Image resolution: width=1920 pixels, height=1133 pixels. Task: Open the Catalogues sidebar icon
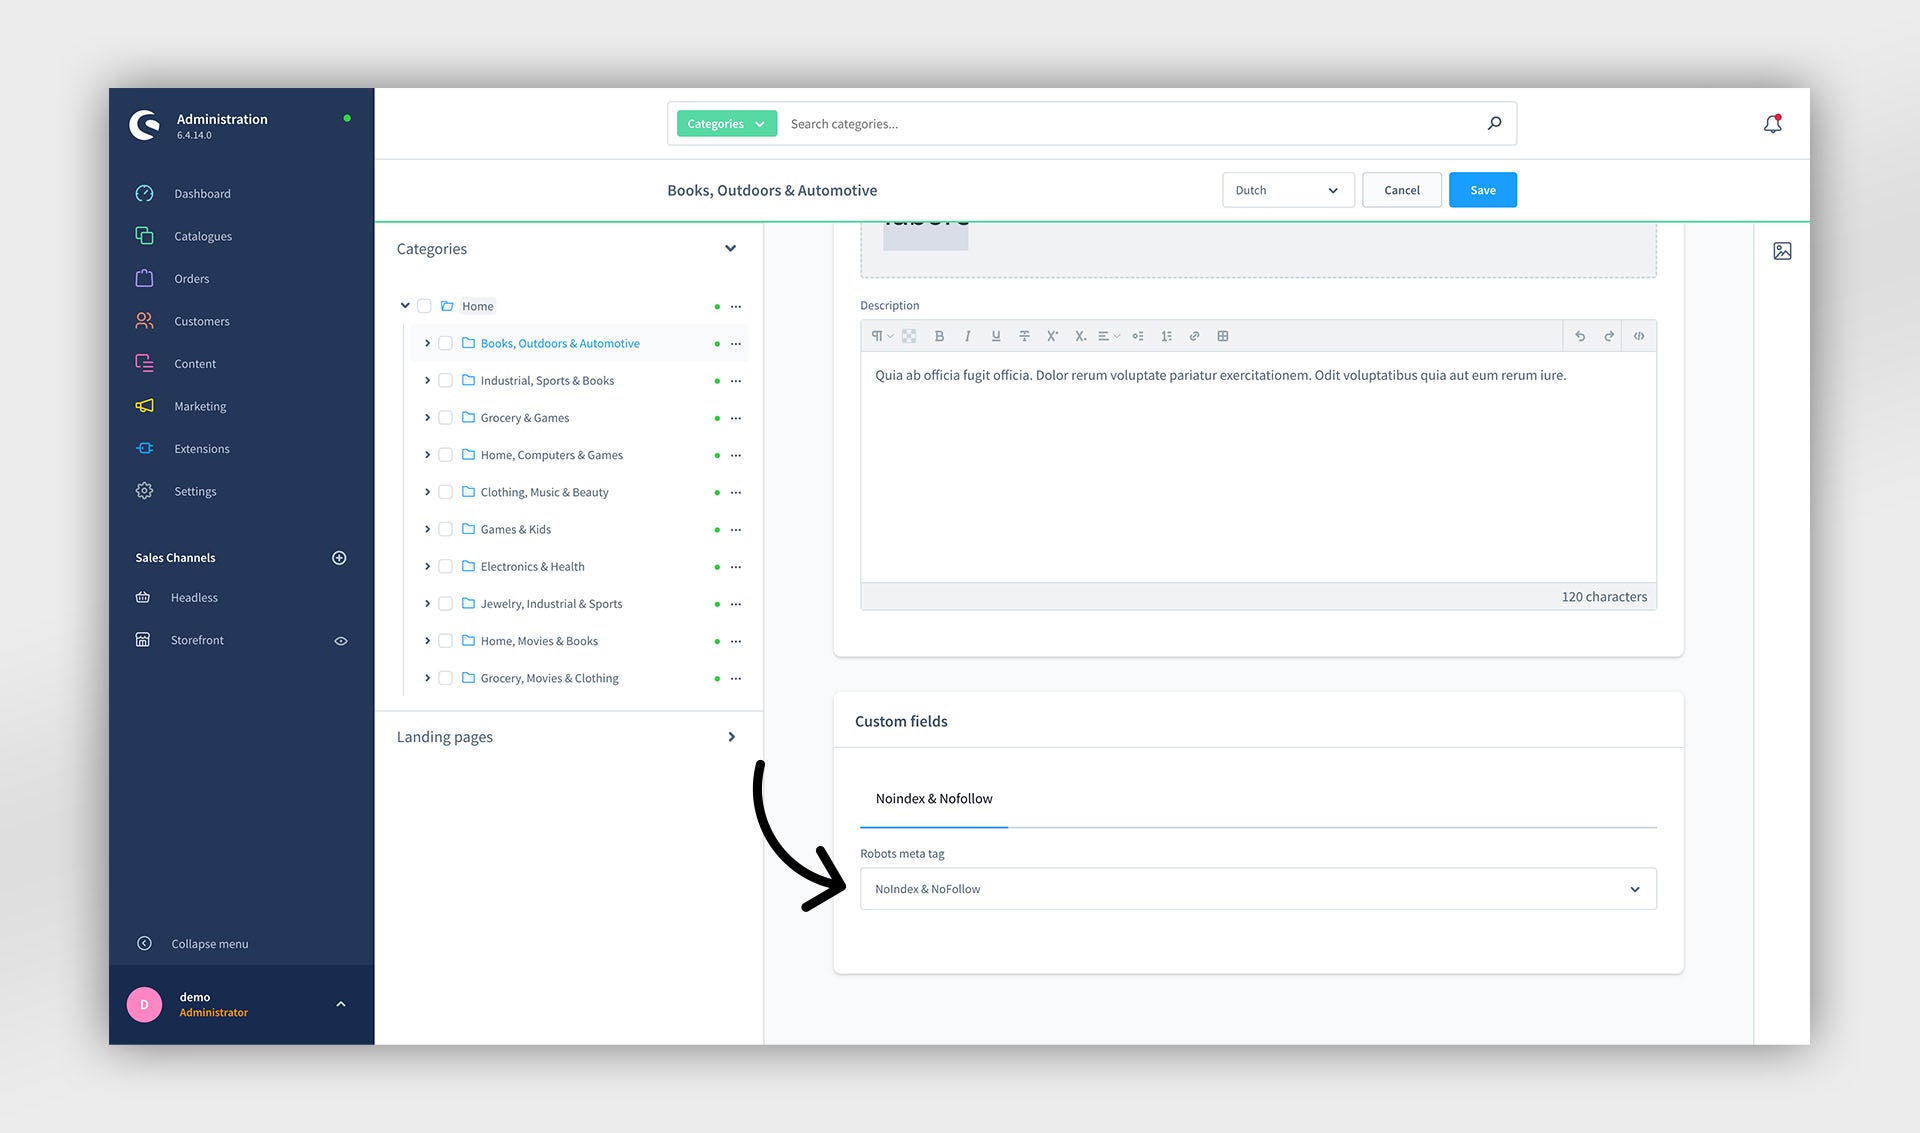pyautogui.click(x=145, y=236)
